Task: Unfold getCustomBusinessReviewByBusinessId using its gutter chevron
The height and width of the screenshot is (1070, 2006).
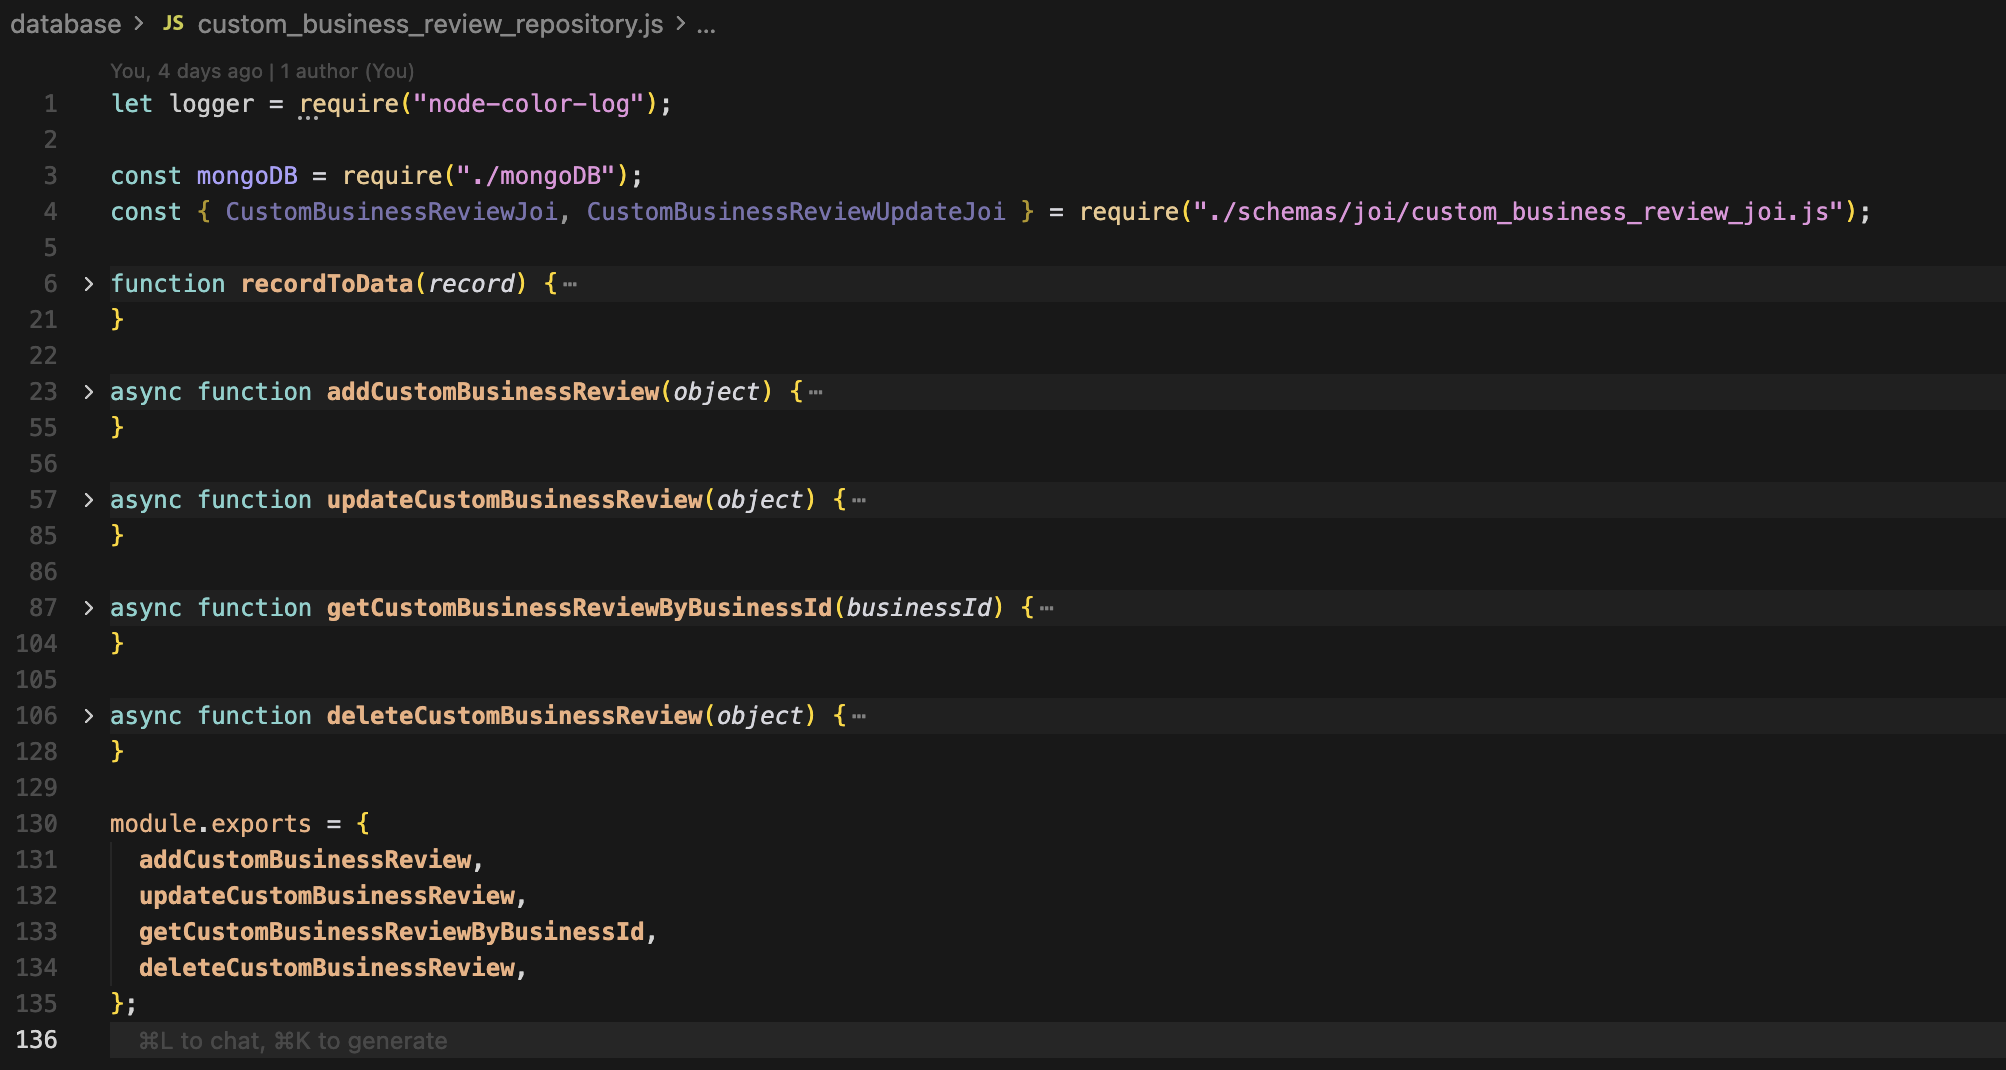Action: (x=89, y=608)
